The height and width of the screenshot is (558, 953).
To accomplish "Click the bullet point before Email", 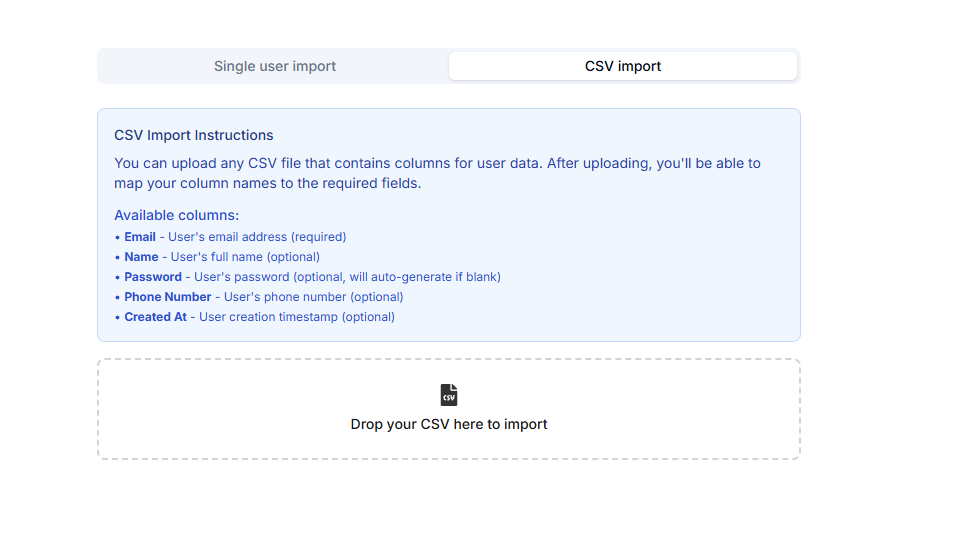I will [x=117, y=237].
